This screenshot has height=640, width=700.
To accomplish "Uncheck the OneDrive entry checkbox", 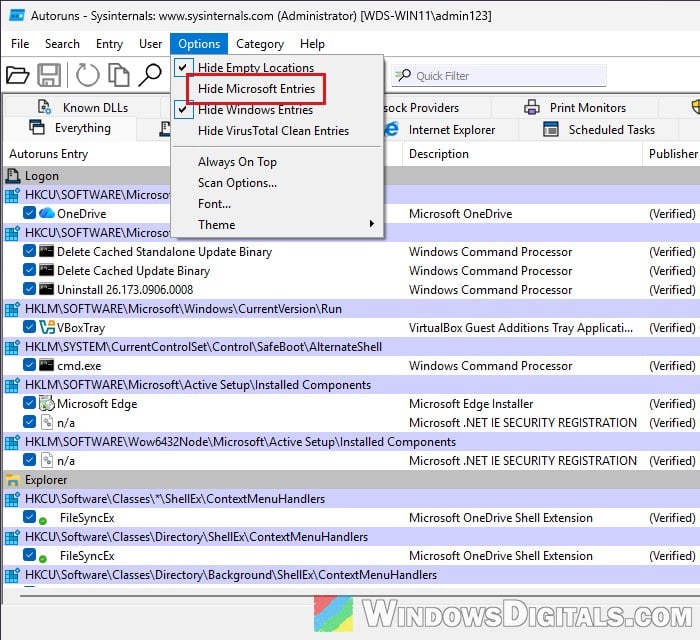I will (x=29, y=213).
